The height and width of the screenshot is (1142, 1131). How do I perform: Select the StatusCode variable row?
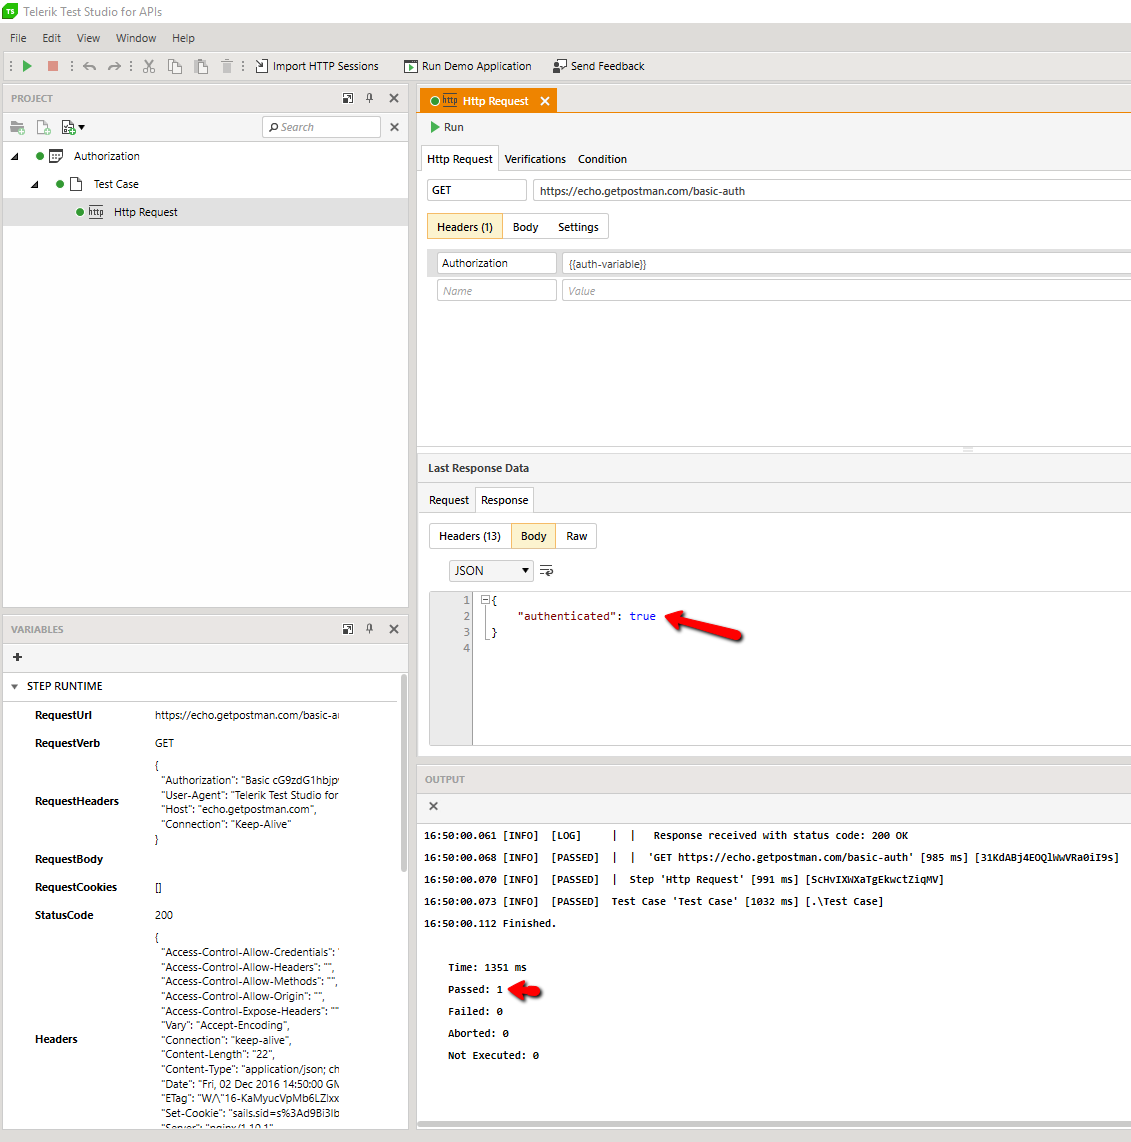202,915
